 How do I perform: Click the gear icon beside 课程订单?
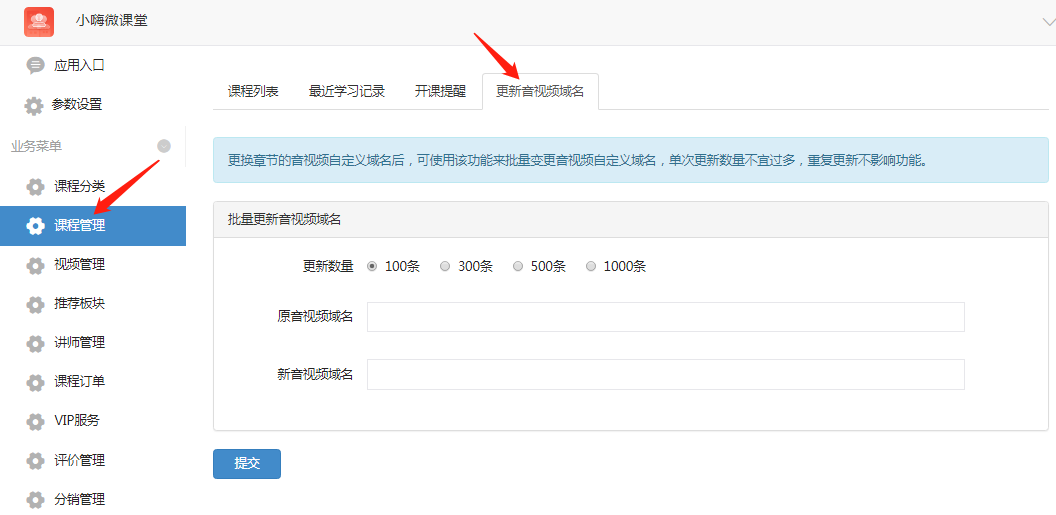click(35, 382)
